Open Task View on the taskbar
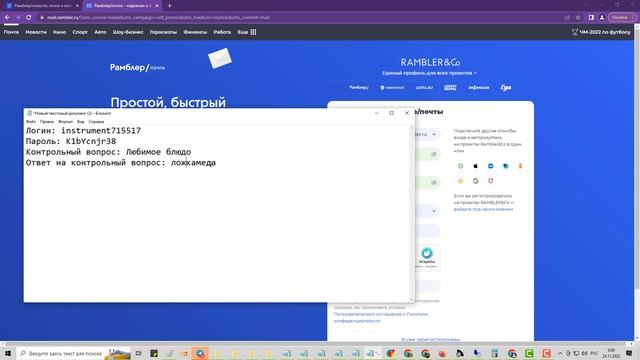The height and width of the screenshot is (360, 640). [x=138, y=353]
